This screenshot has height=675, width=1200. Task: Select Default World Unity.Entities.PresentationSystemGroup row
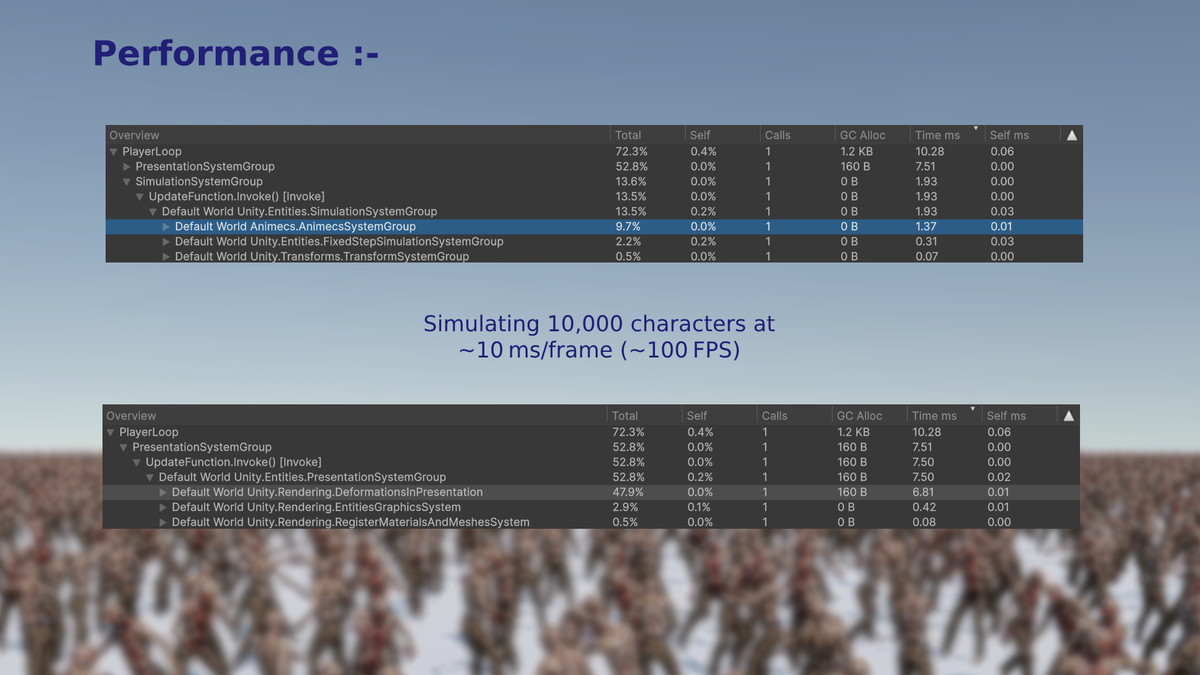click(302, 478)
